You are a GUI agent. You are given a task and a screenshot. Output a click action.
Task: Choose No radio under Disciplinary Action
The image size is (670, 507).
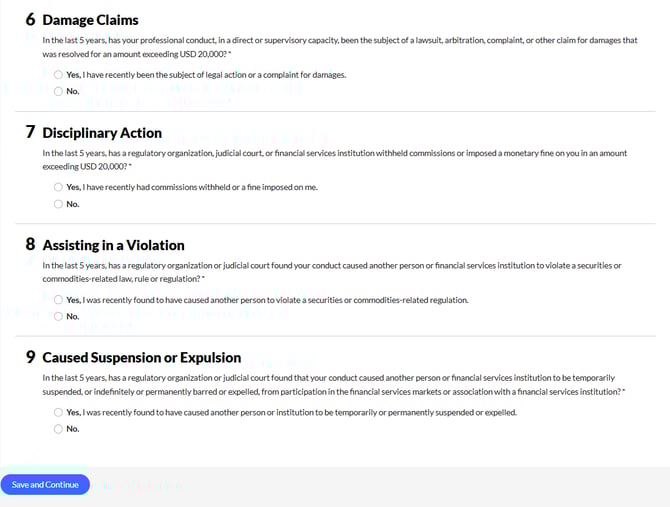pos(58,204)
